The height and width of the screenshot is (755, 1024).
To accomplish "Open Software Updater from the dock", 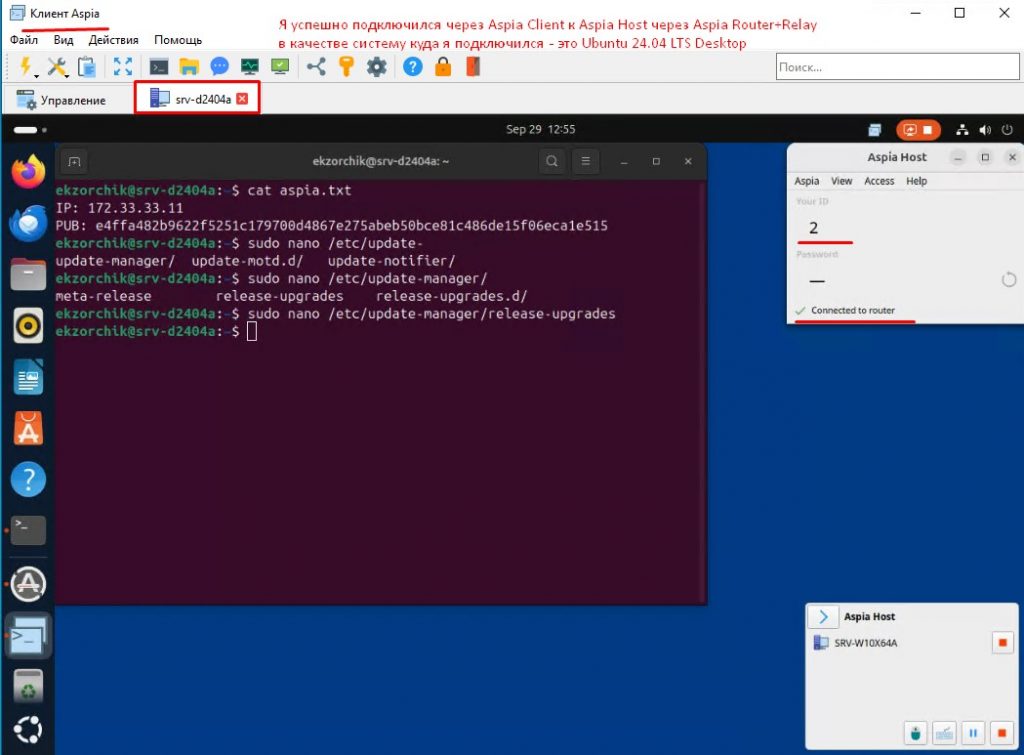I will pos(28,584).
